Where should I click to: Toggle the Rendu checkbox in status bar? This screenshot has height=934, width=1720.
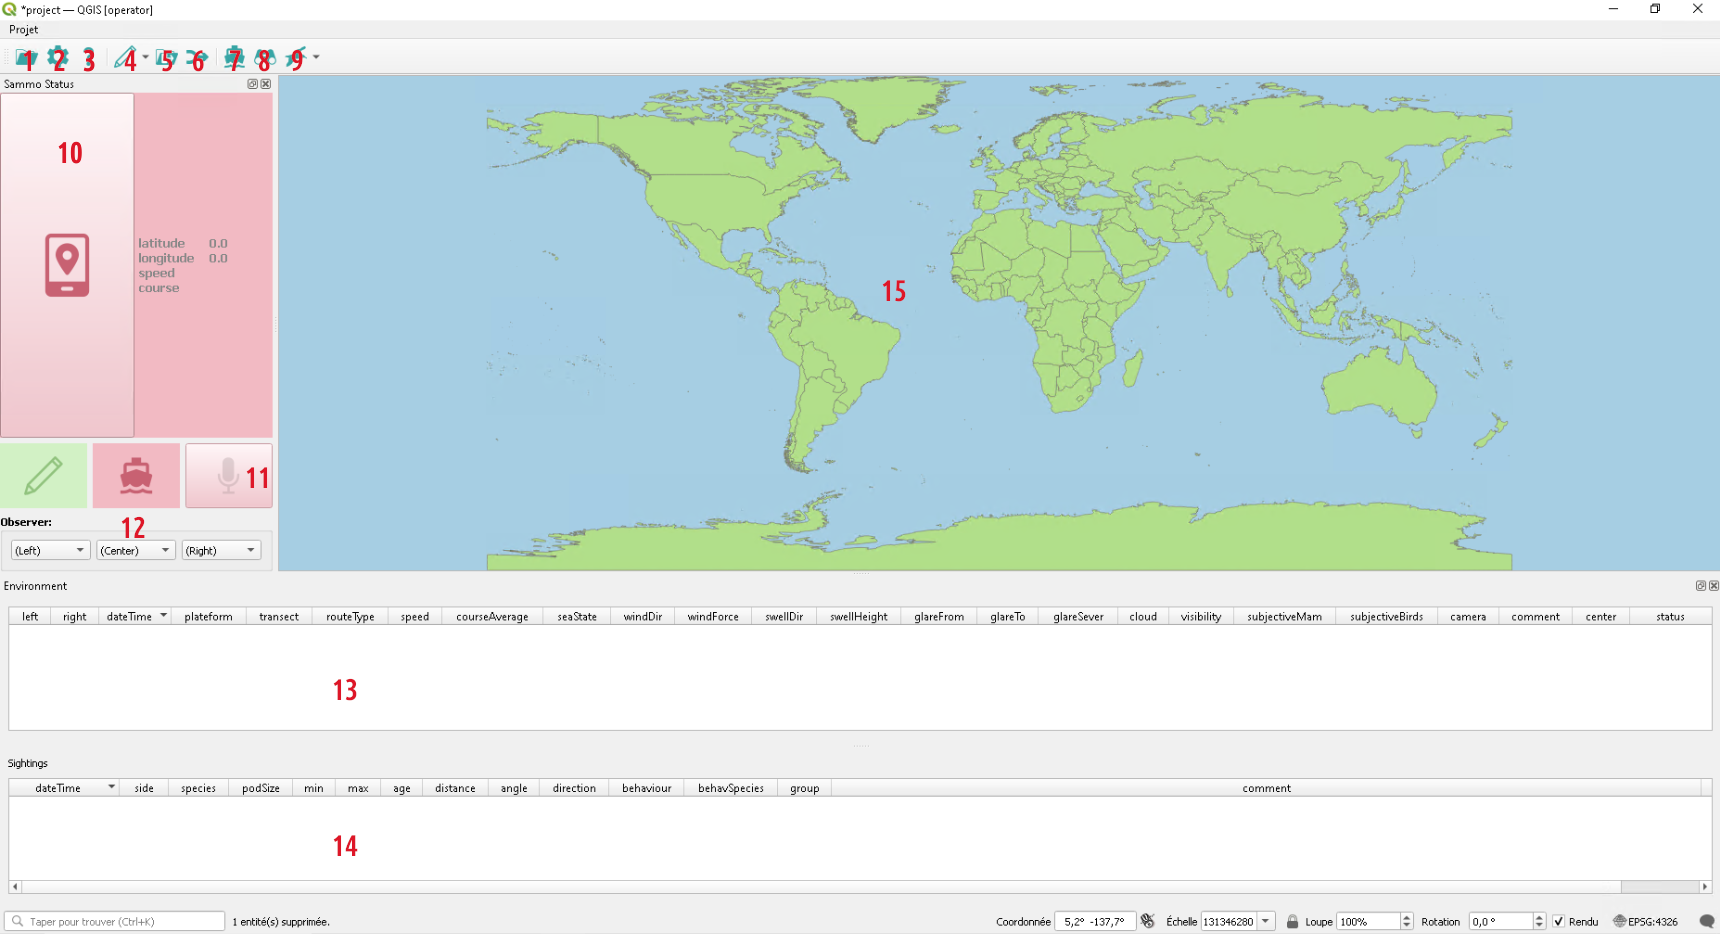1558,922
